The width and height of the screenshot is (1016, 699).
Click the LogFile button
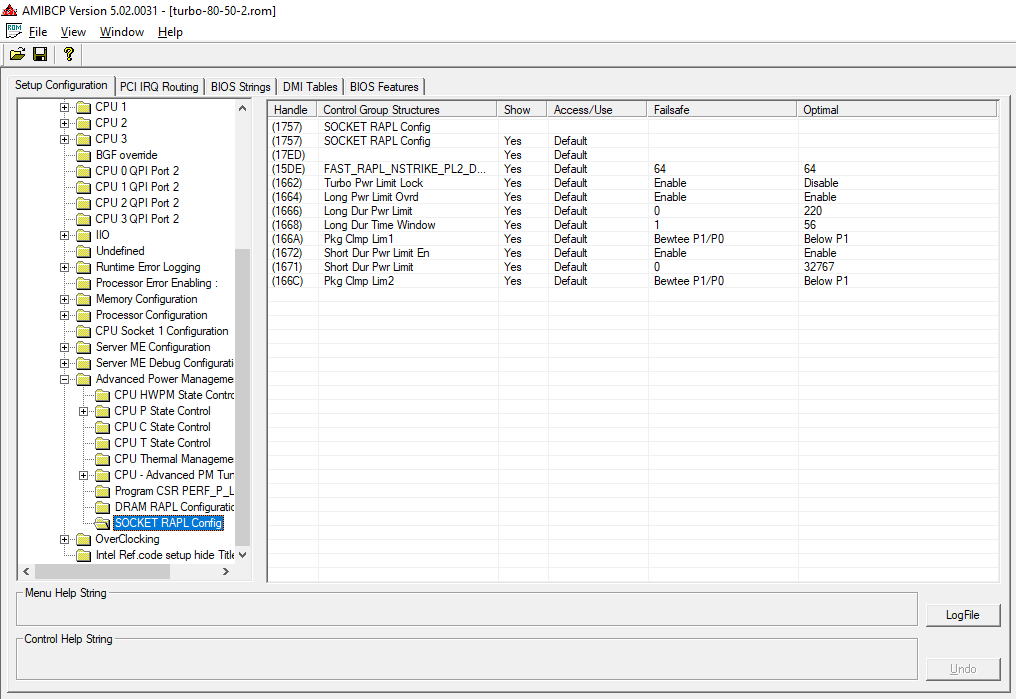click(x=963, y=615)
